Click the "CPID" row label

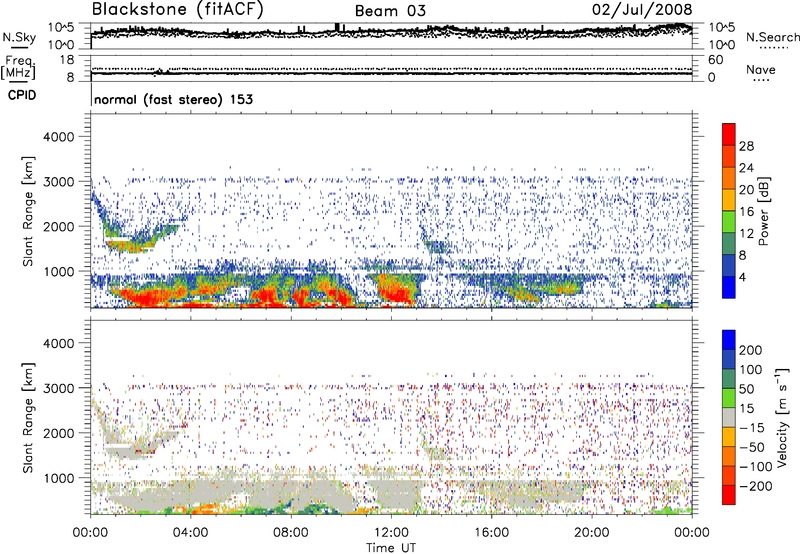click(22, 95)
